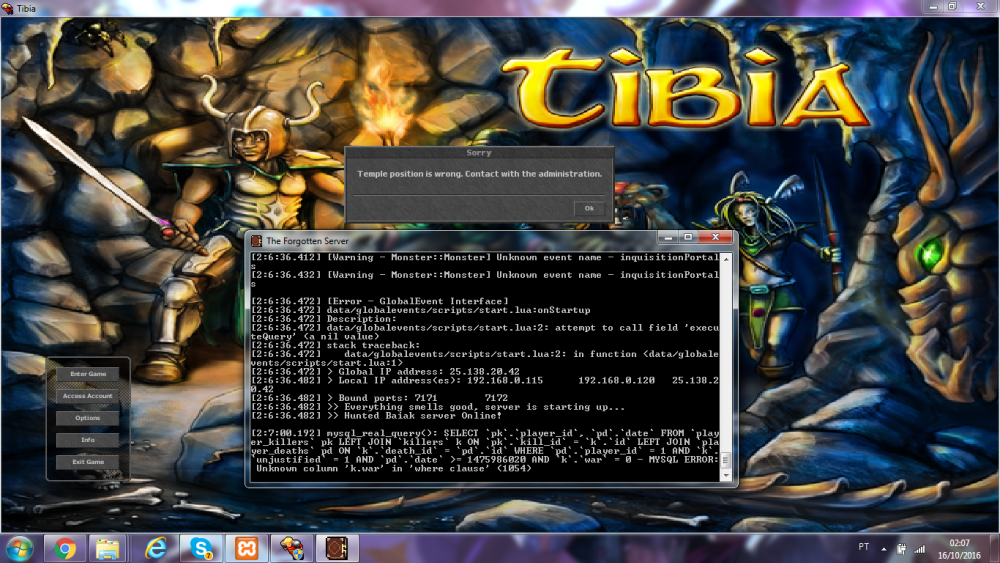Close the Tibia client window
Viewport: 1000px width, 563px height.
(x=981, y=7)
